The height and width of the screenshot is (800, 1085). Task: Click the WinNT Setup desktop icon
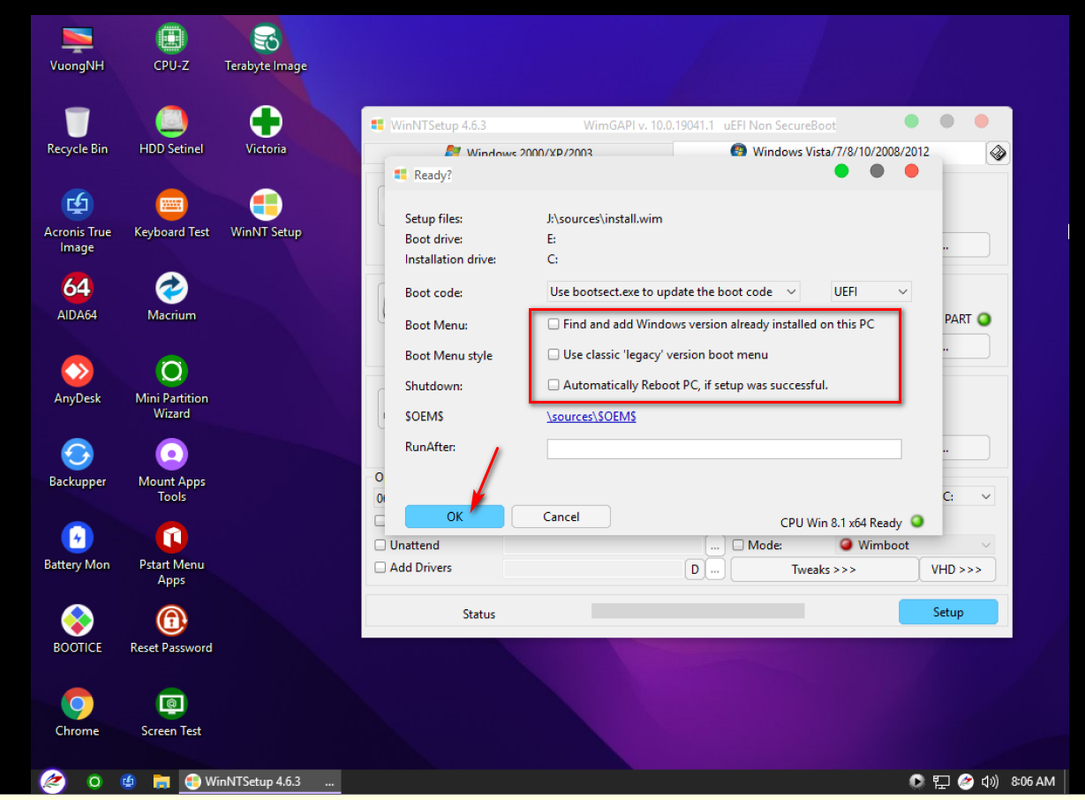coord(266,214)
